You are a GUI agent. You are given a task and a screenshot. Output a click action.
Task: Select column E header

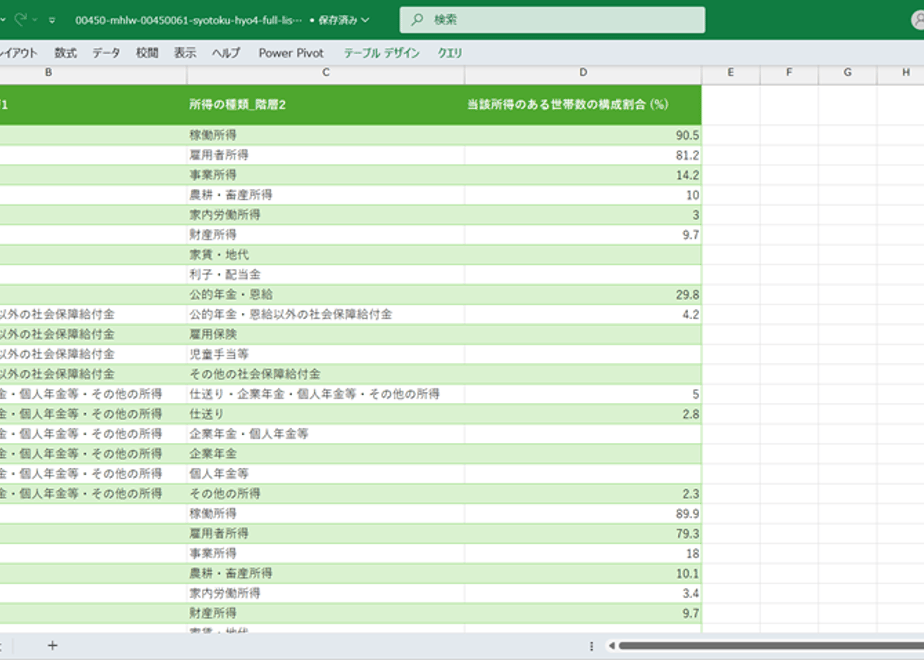(731, 72)
